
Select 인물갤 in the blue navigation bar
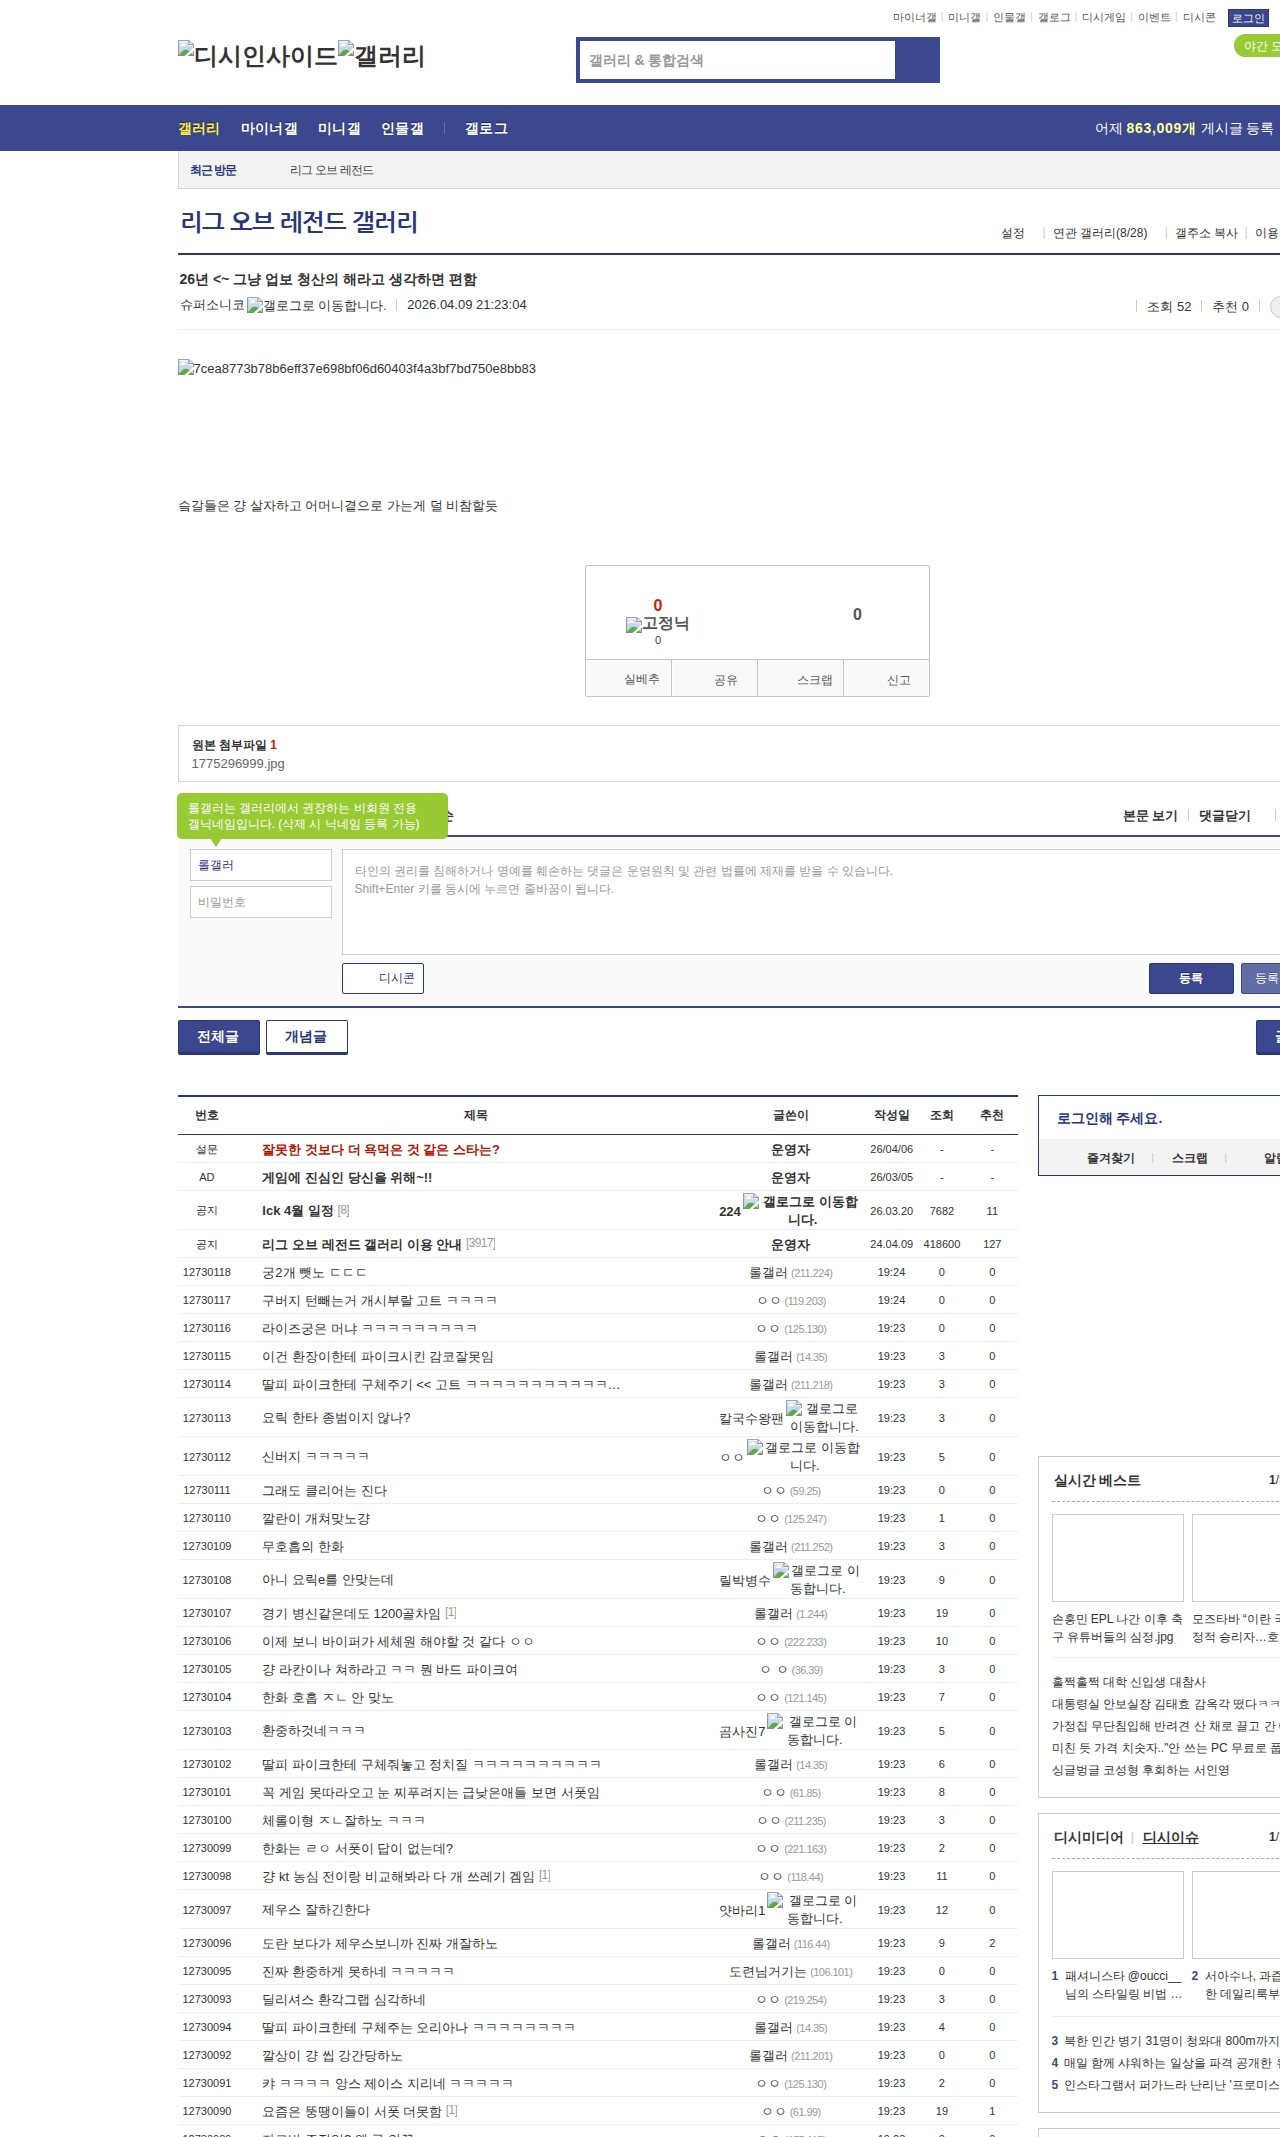(x=402, y=129)
